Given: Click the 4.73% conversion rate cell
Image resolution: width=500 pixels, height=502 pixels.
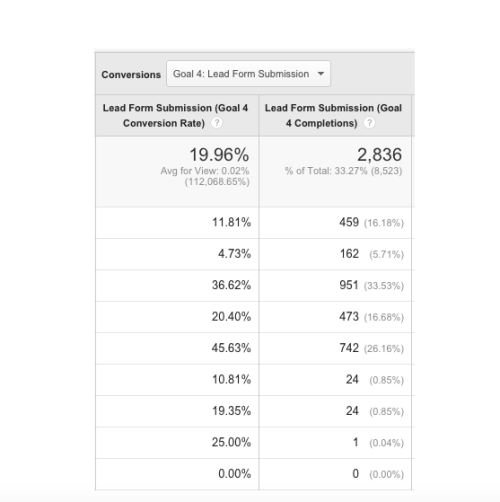Looking at the screenshot, I should [234, 254].
